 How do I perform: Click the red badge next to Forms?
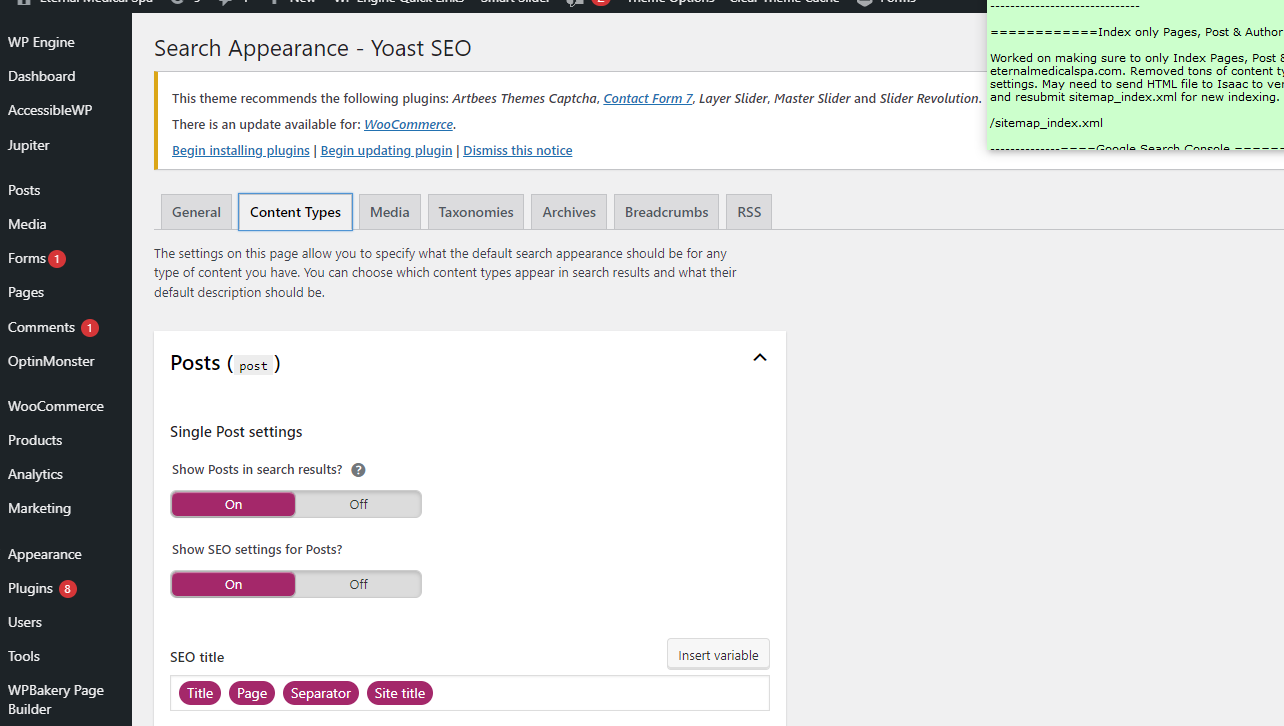57,259
